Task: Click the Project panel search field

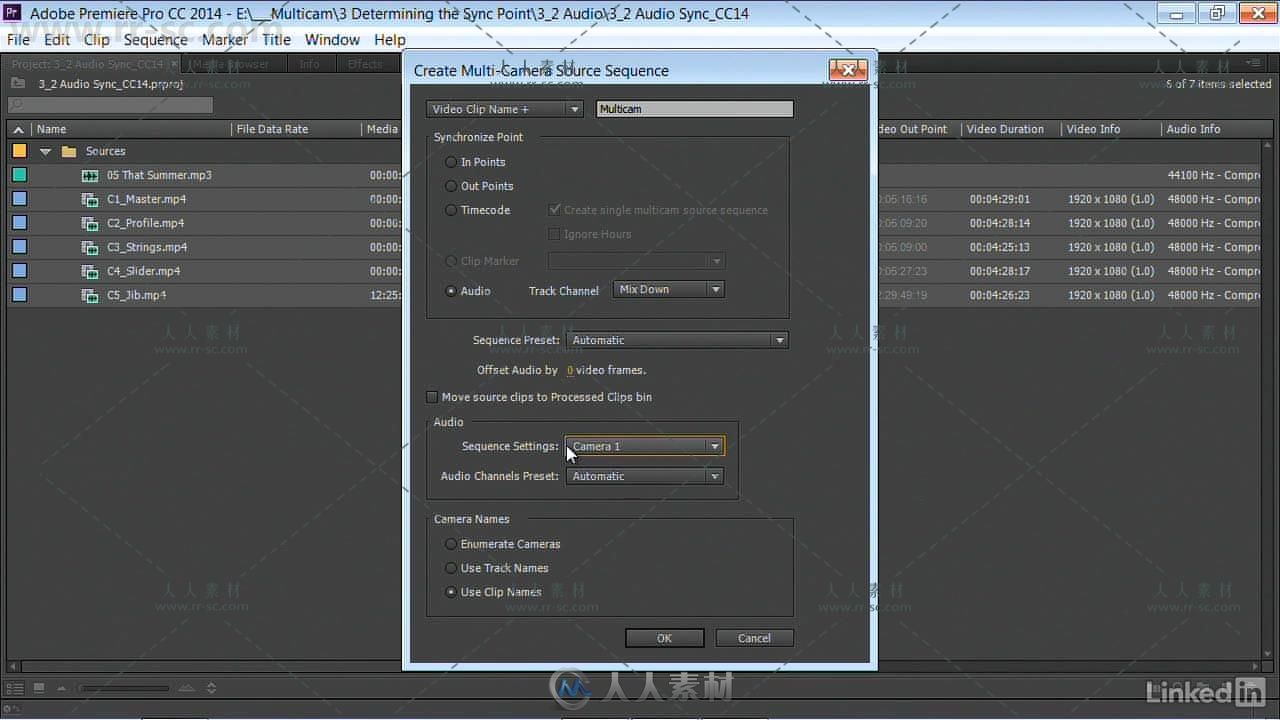Action: [x=110, y=104]
